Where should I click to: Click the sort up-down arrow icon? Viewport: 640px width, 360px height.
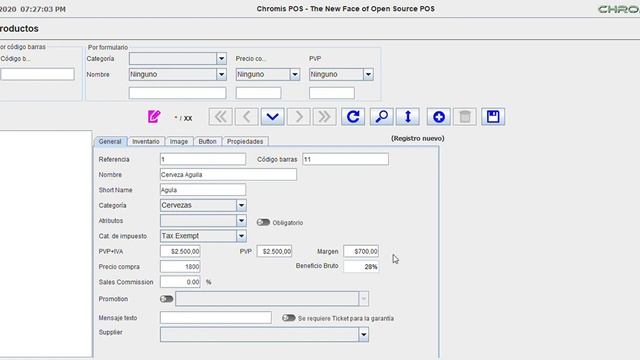click(407, 117)
